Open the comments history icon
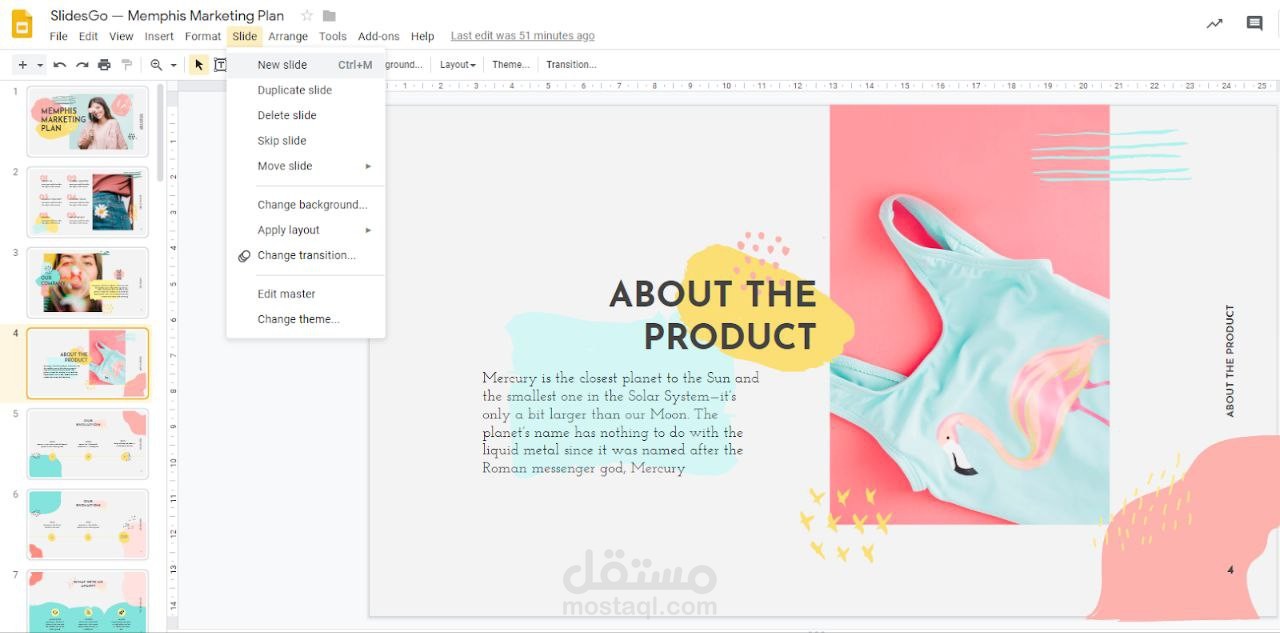This screenshot has width=1280, height=633. coord(1254,24)
